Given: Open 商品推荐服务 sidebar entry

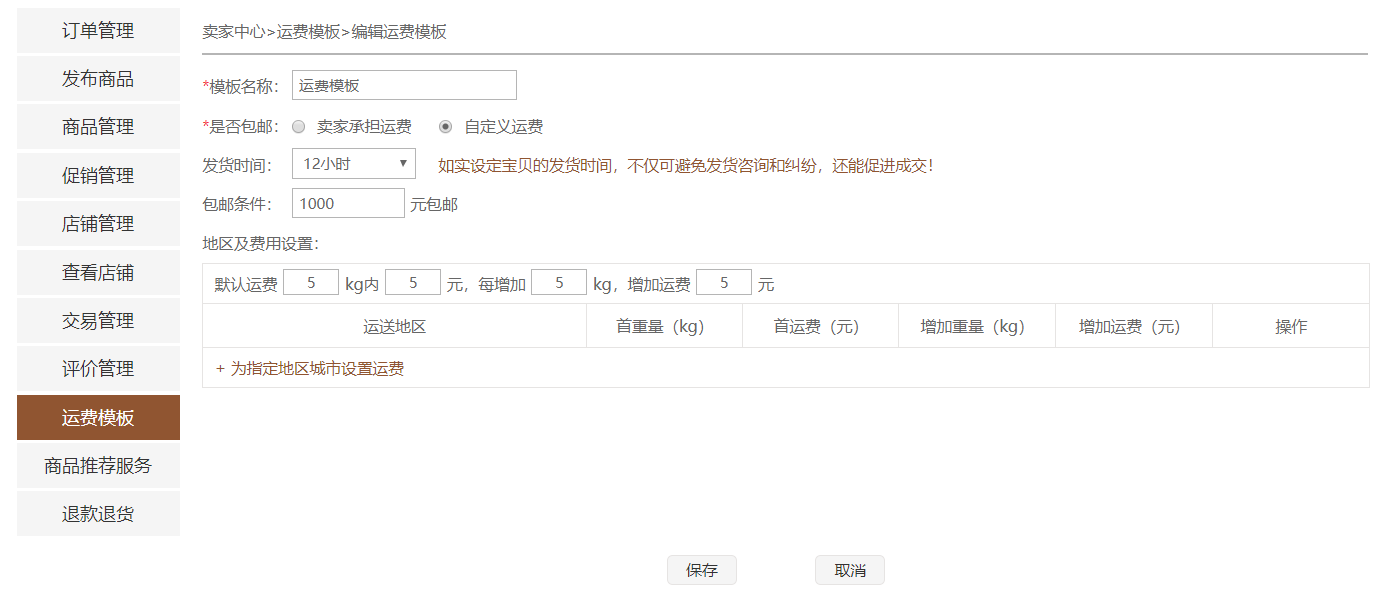Looking at the screenshot, I should click(98, 466).
